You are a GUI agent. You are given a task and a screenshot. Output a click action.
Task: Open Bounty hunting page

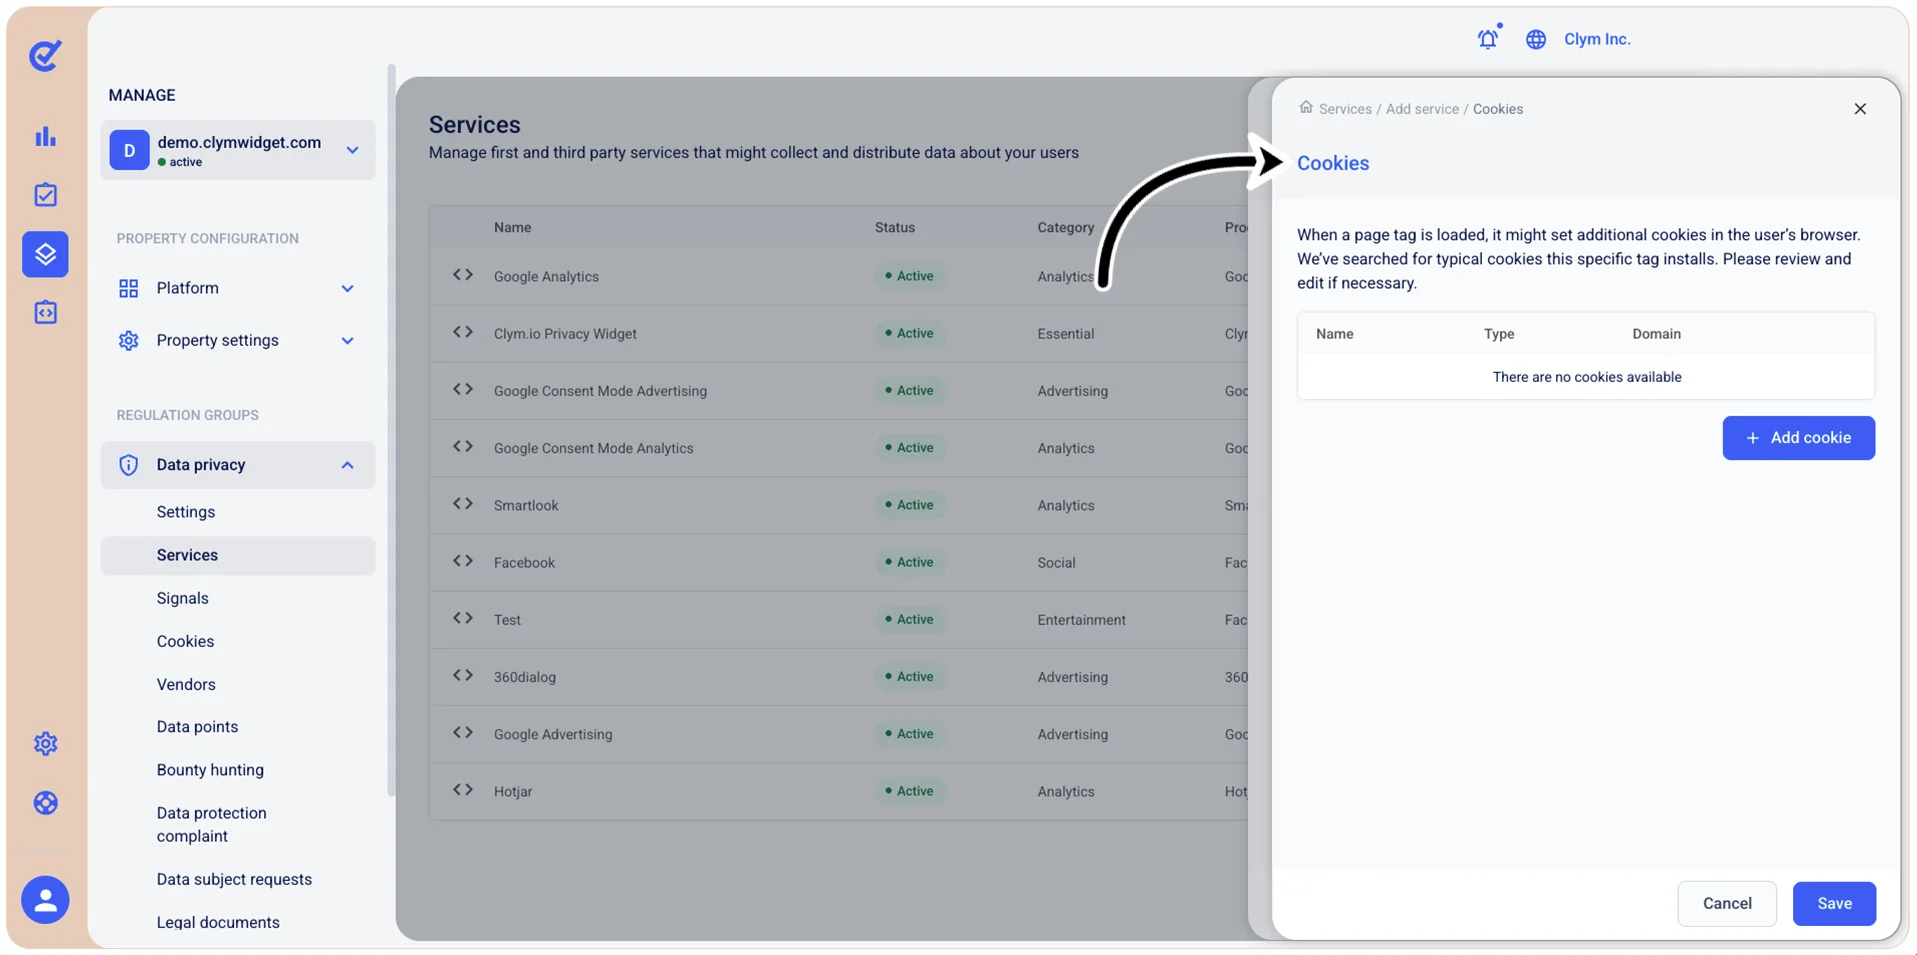point(210,770)
